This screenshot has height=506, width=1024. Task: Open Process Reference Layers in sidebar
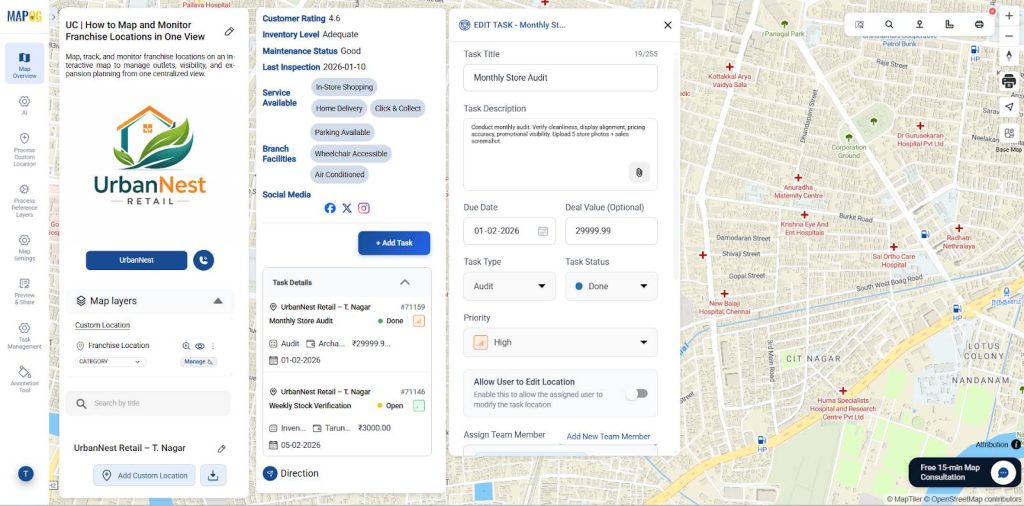tap(24, 200)
